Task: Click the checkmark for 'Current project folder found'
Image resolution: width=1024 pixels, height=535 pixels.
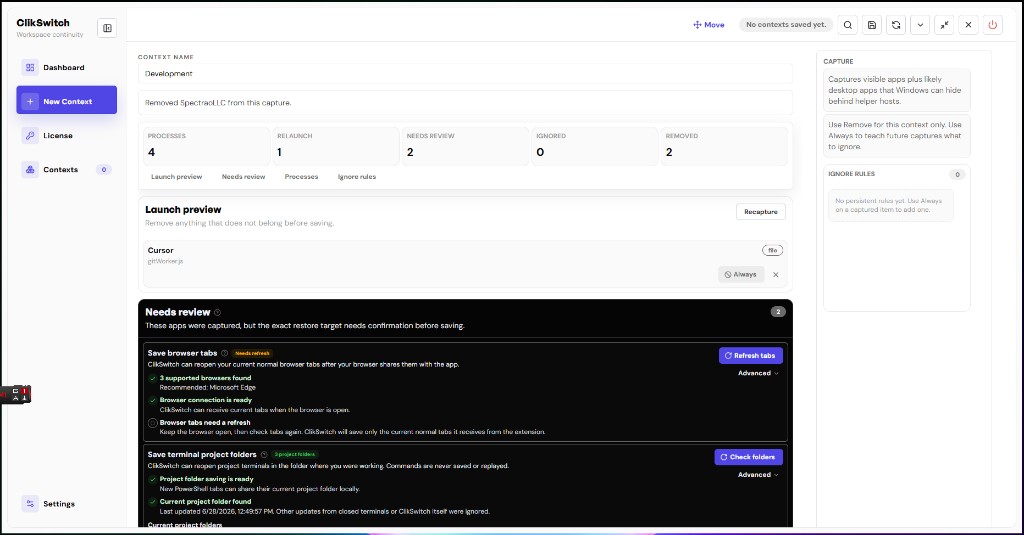Action: click(153, 502)
